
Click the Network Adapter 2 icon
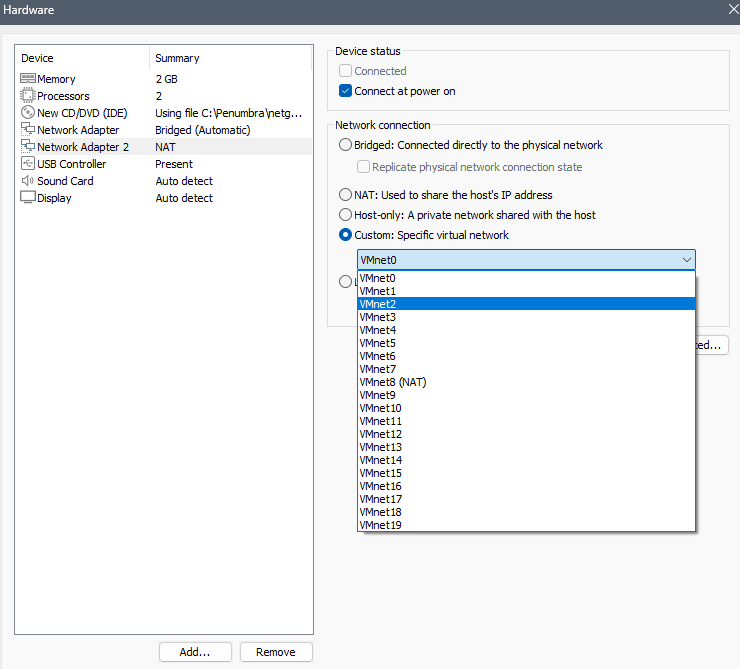[28, 146]
